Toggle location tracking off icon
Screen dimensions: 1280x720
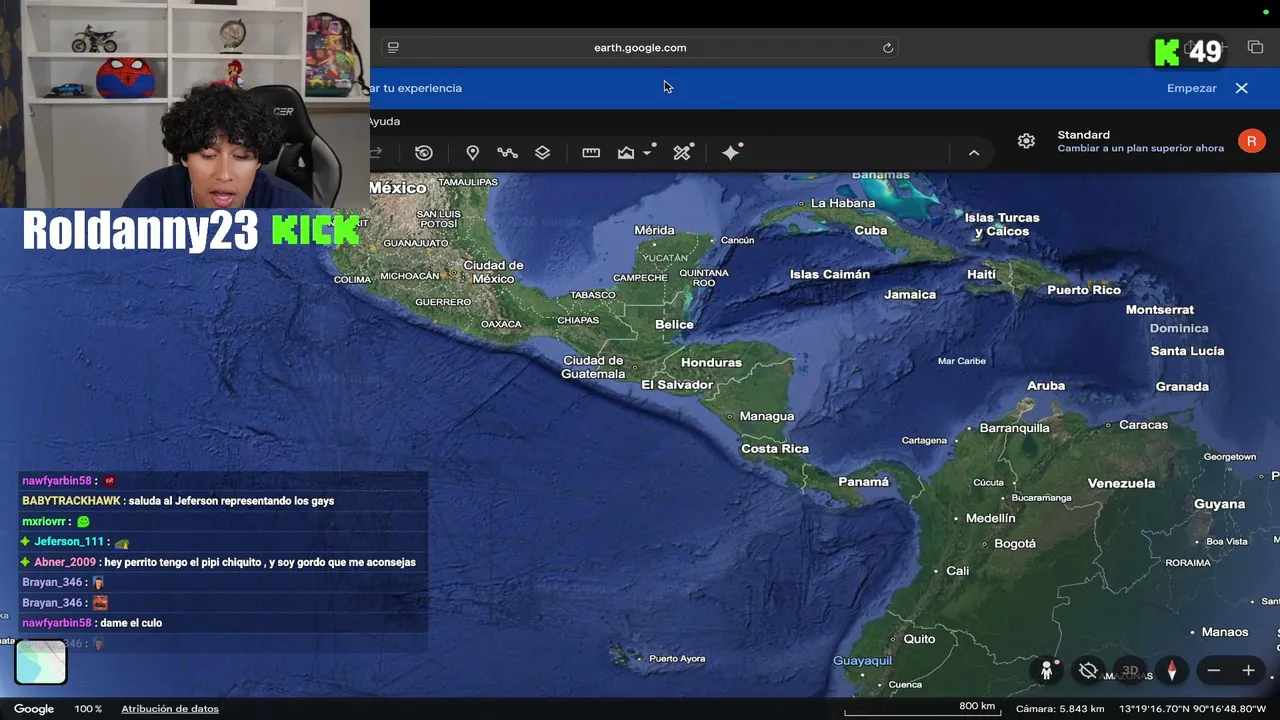tap(1088, 671)
